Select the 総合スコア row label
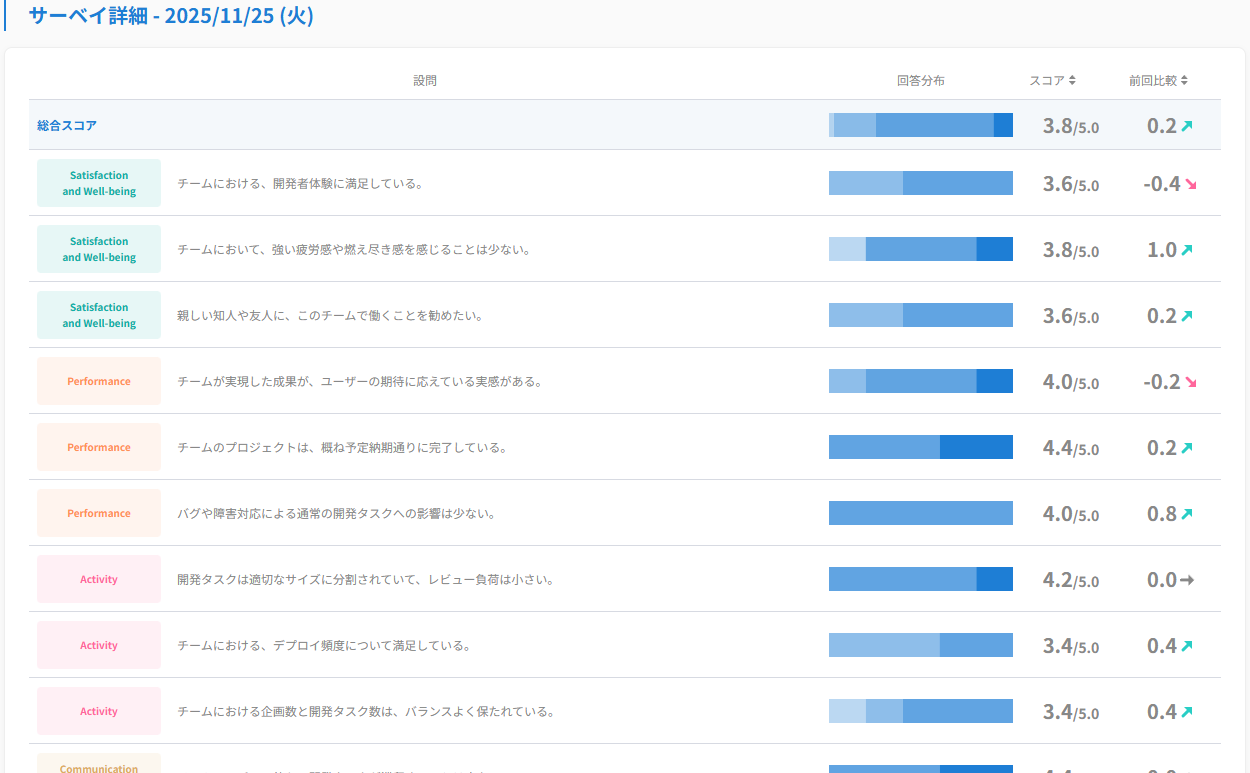Screen dimensions: 1250x773 tap(67, 126)
